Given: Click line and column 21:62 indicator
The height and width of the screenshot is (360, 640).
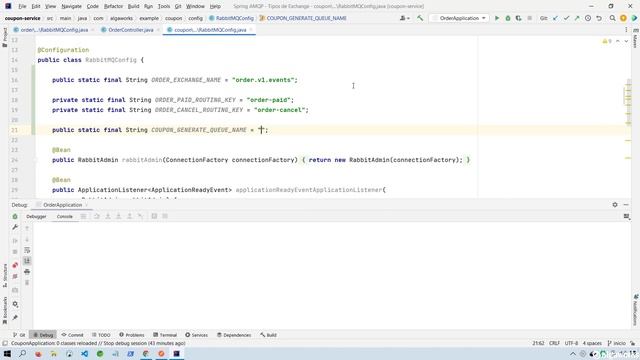Looking at the screenshot, I should pyautogui.click(x=538, y=343).
